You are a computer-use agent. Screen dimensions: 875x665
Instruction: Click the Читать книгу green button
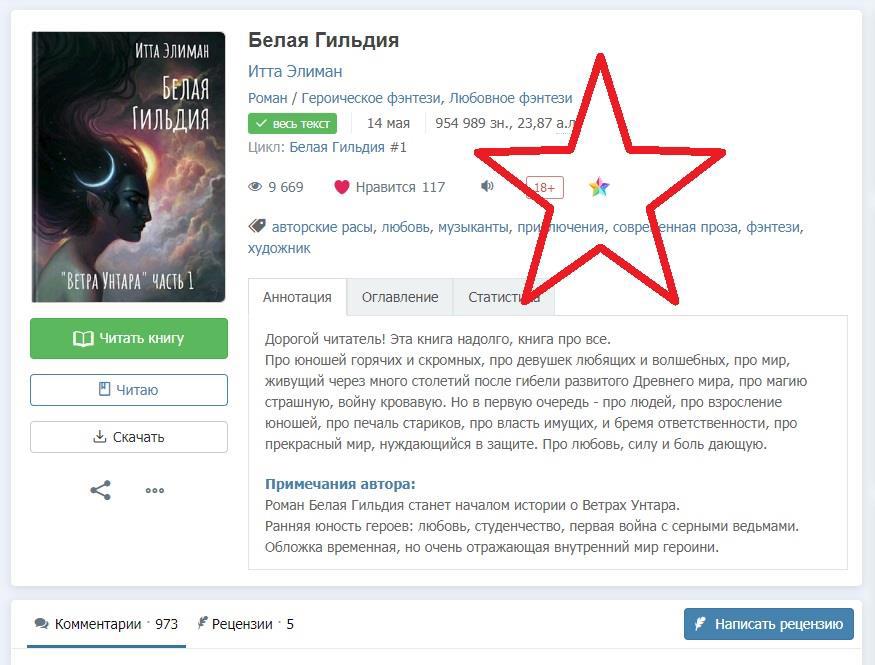(129, 338)
